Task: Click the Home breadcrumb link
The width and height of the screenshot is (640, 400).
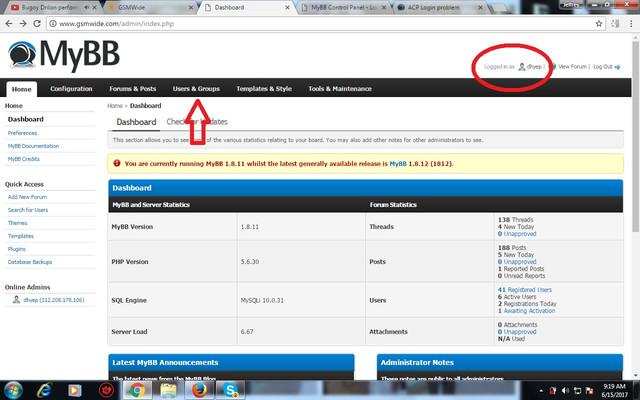Action: (115, 106)
